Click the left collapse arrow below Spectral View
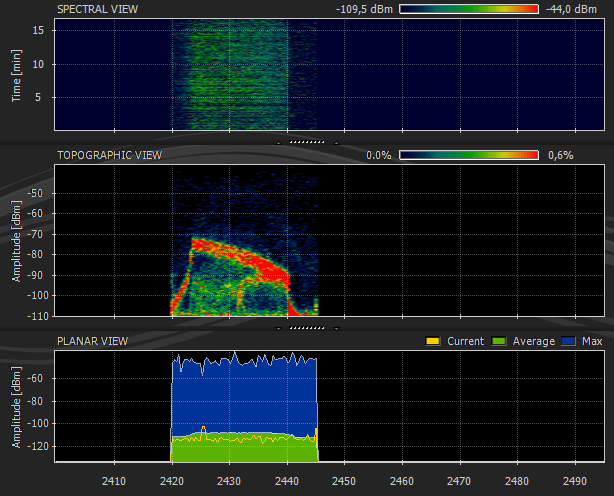Viewport: 614px width, 496px height. coord(280,143)
